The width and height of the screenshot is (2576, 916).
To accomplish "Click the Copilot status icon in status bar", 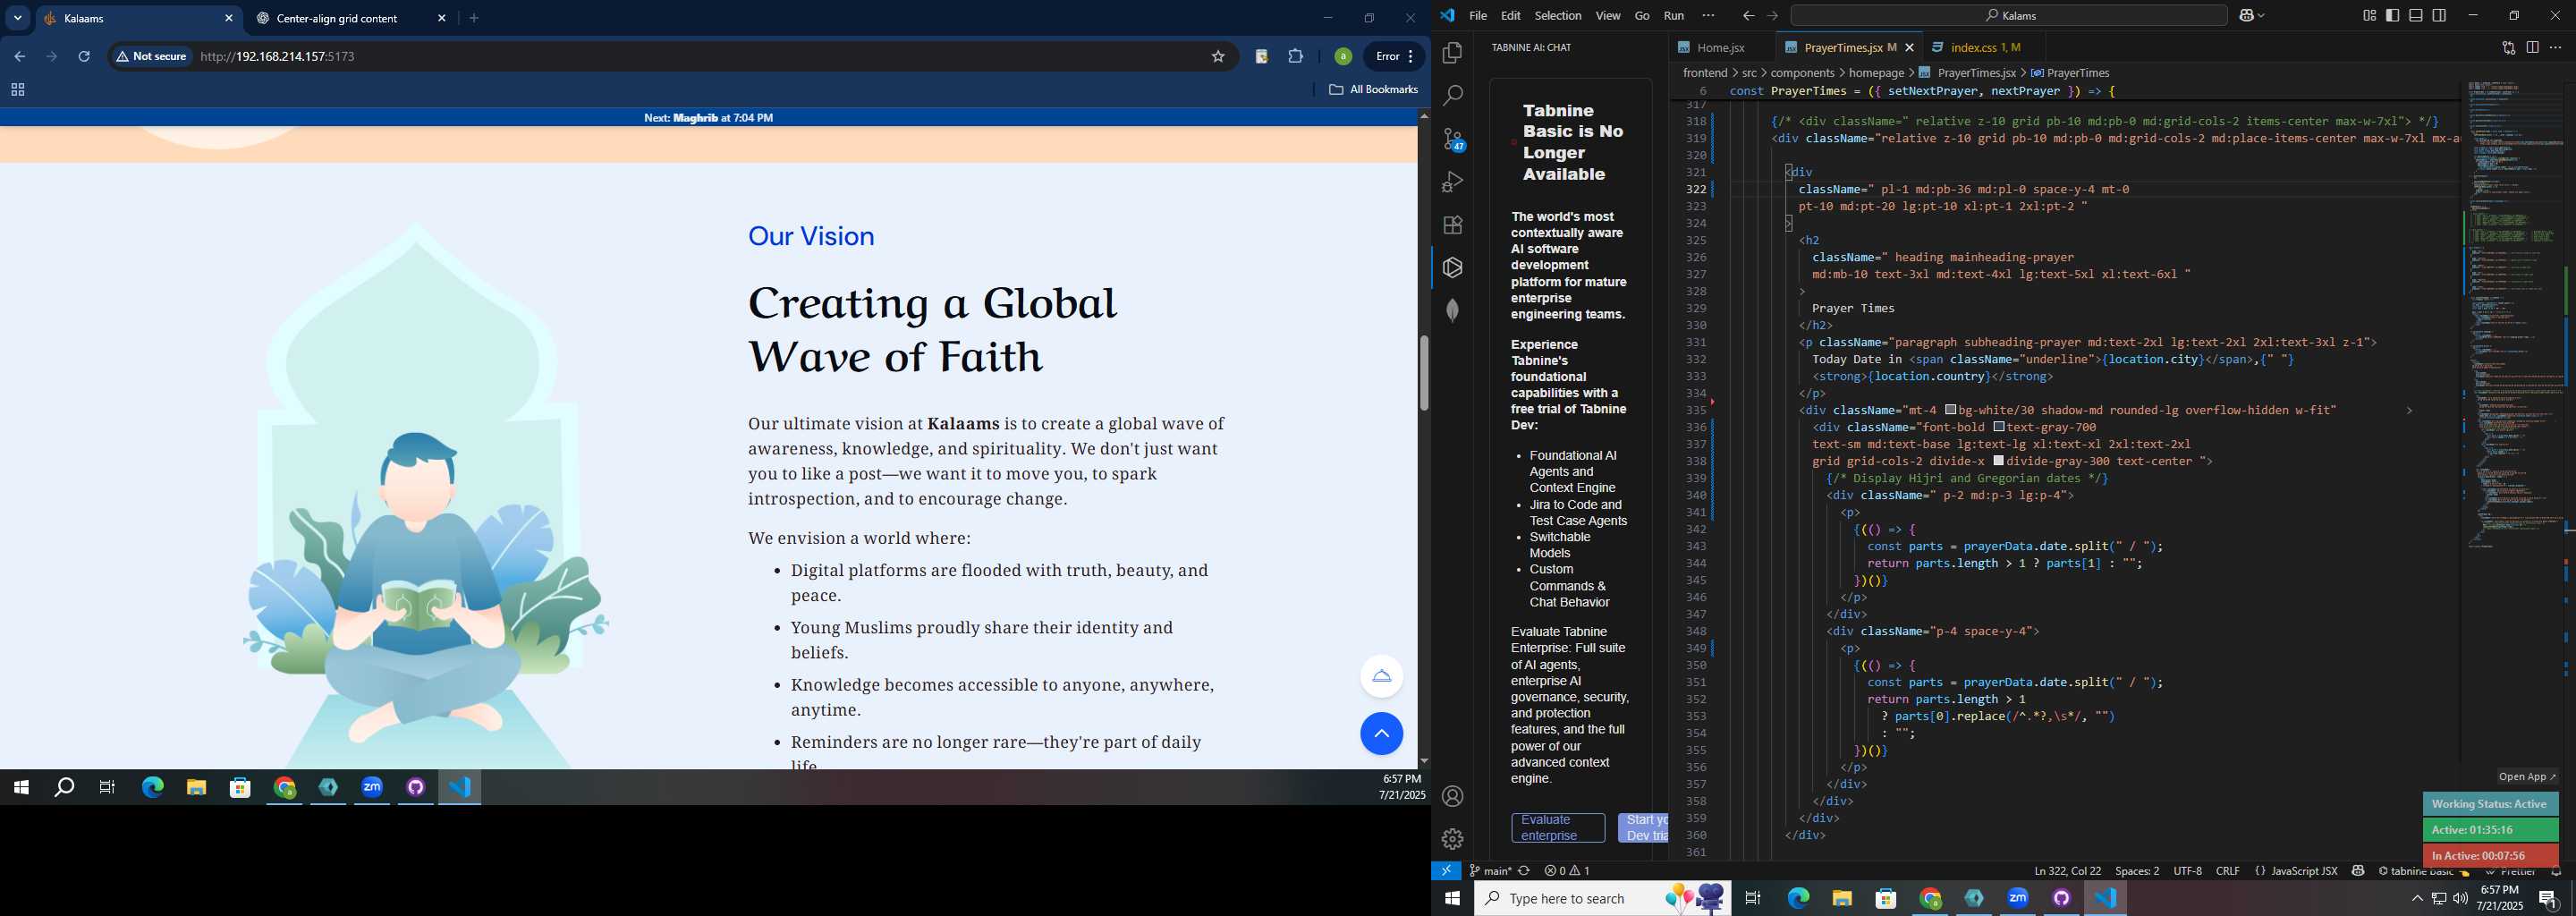I will (2358, 871).
